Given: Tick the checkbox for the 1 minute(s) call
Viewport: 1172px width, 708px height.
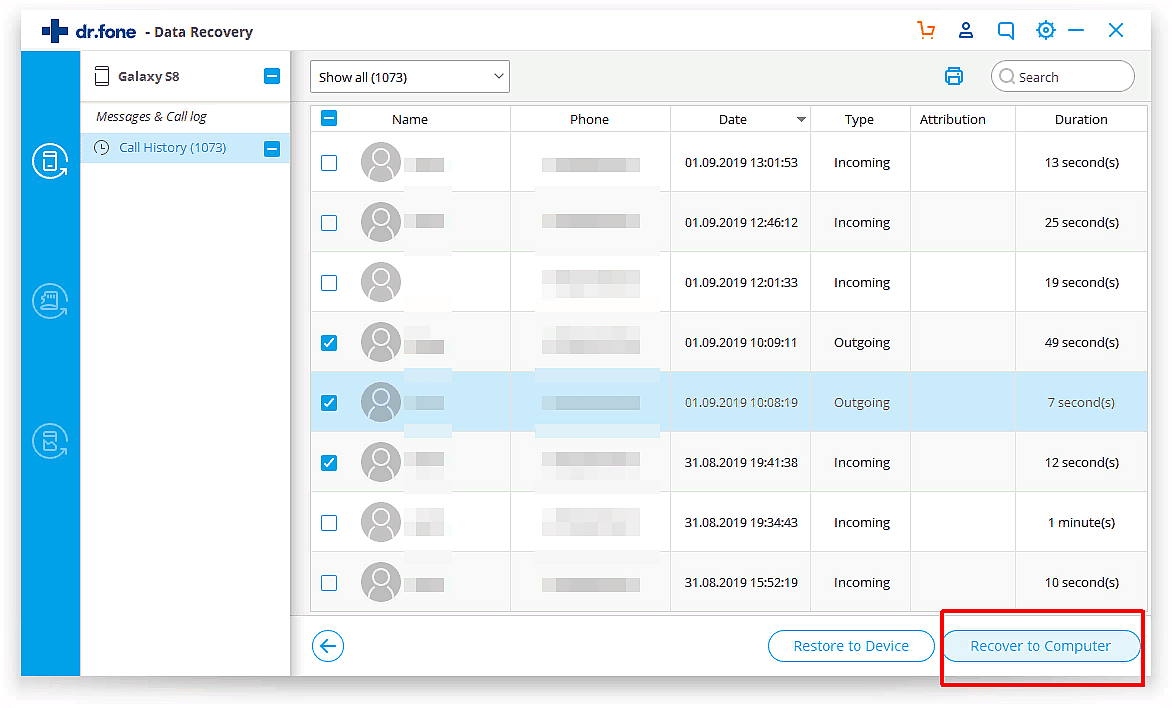Looking at the screenshot, I should click(x=329, y=523).
